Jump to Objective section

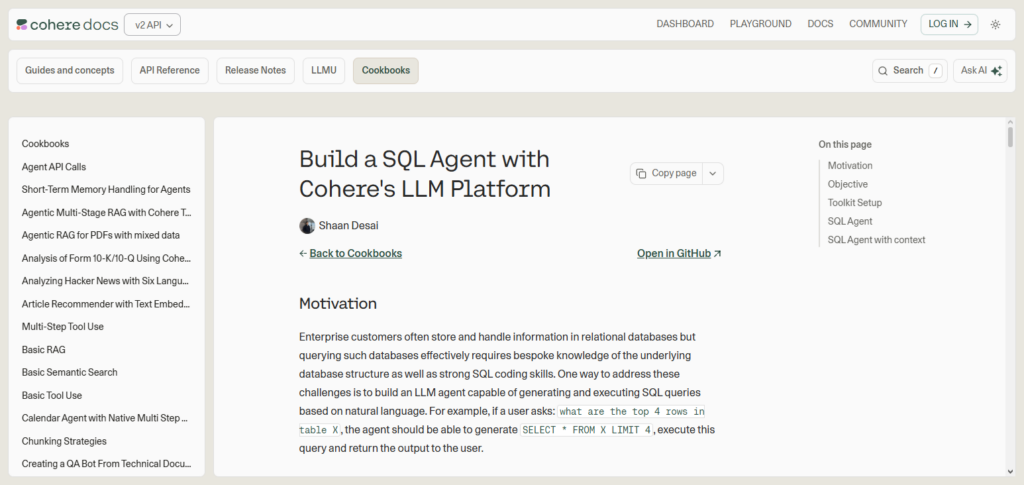point(847,184)
